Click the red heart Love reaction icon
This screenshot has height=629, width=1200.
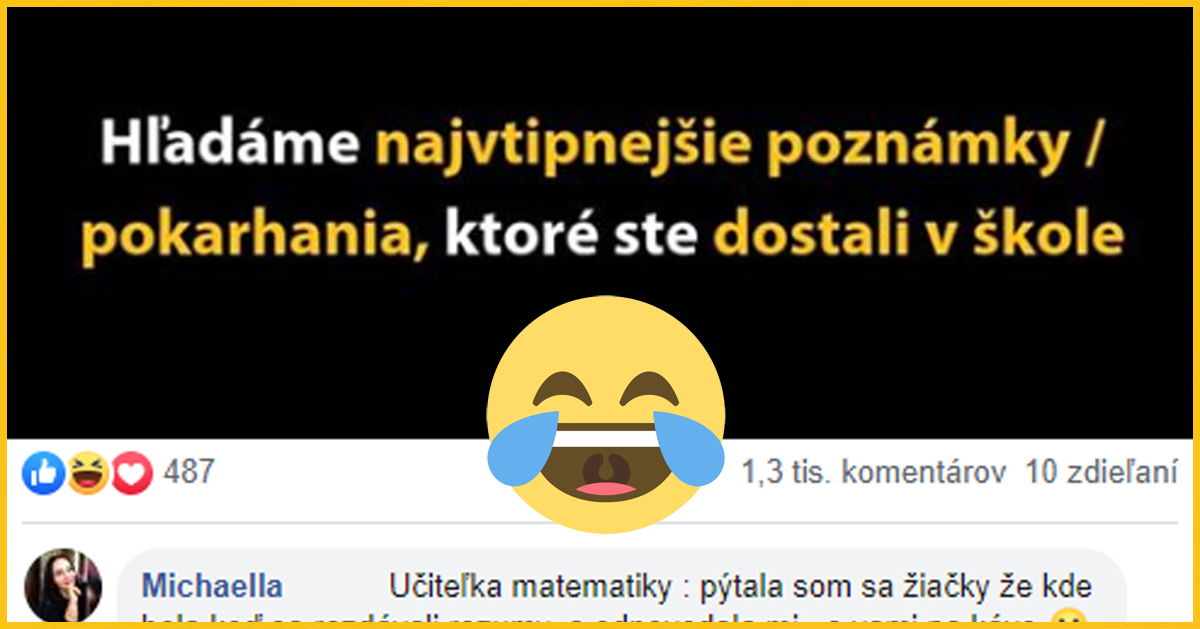(x=132, y=473)
